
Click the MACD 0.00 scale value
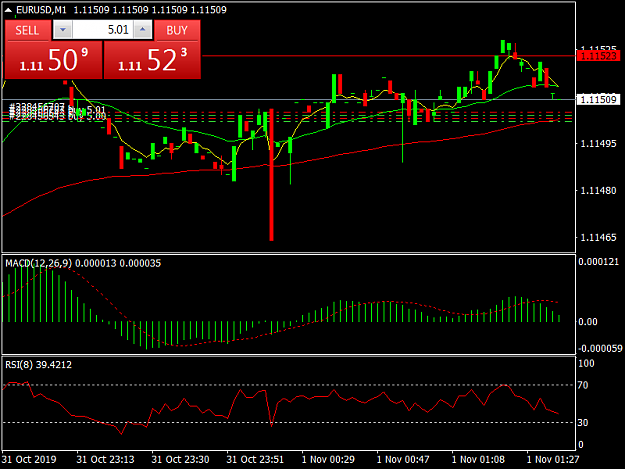[588, 322]
